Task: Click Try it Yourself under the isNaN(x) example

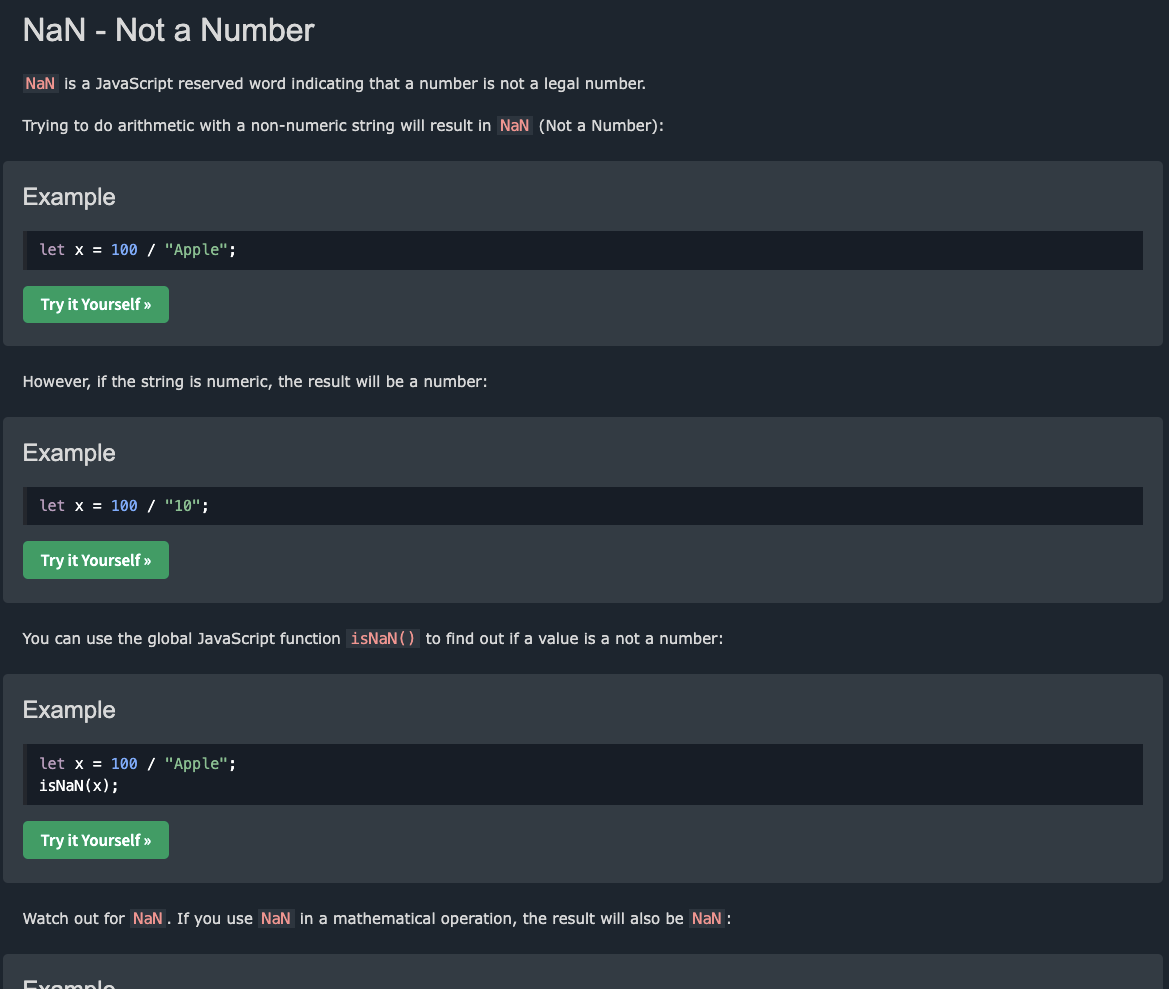Action: (95, 840)
